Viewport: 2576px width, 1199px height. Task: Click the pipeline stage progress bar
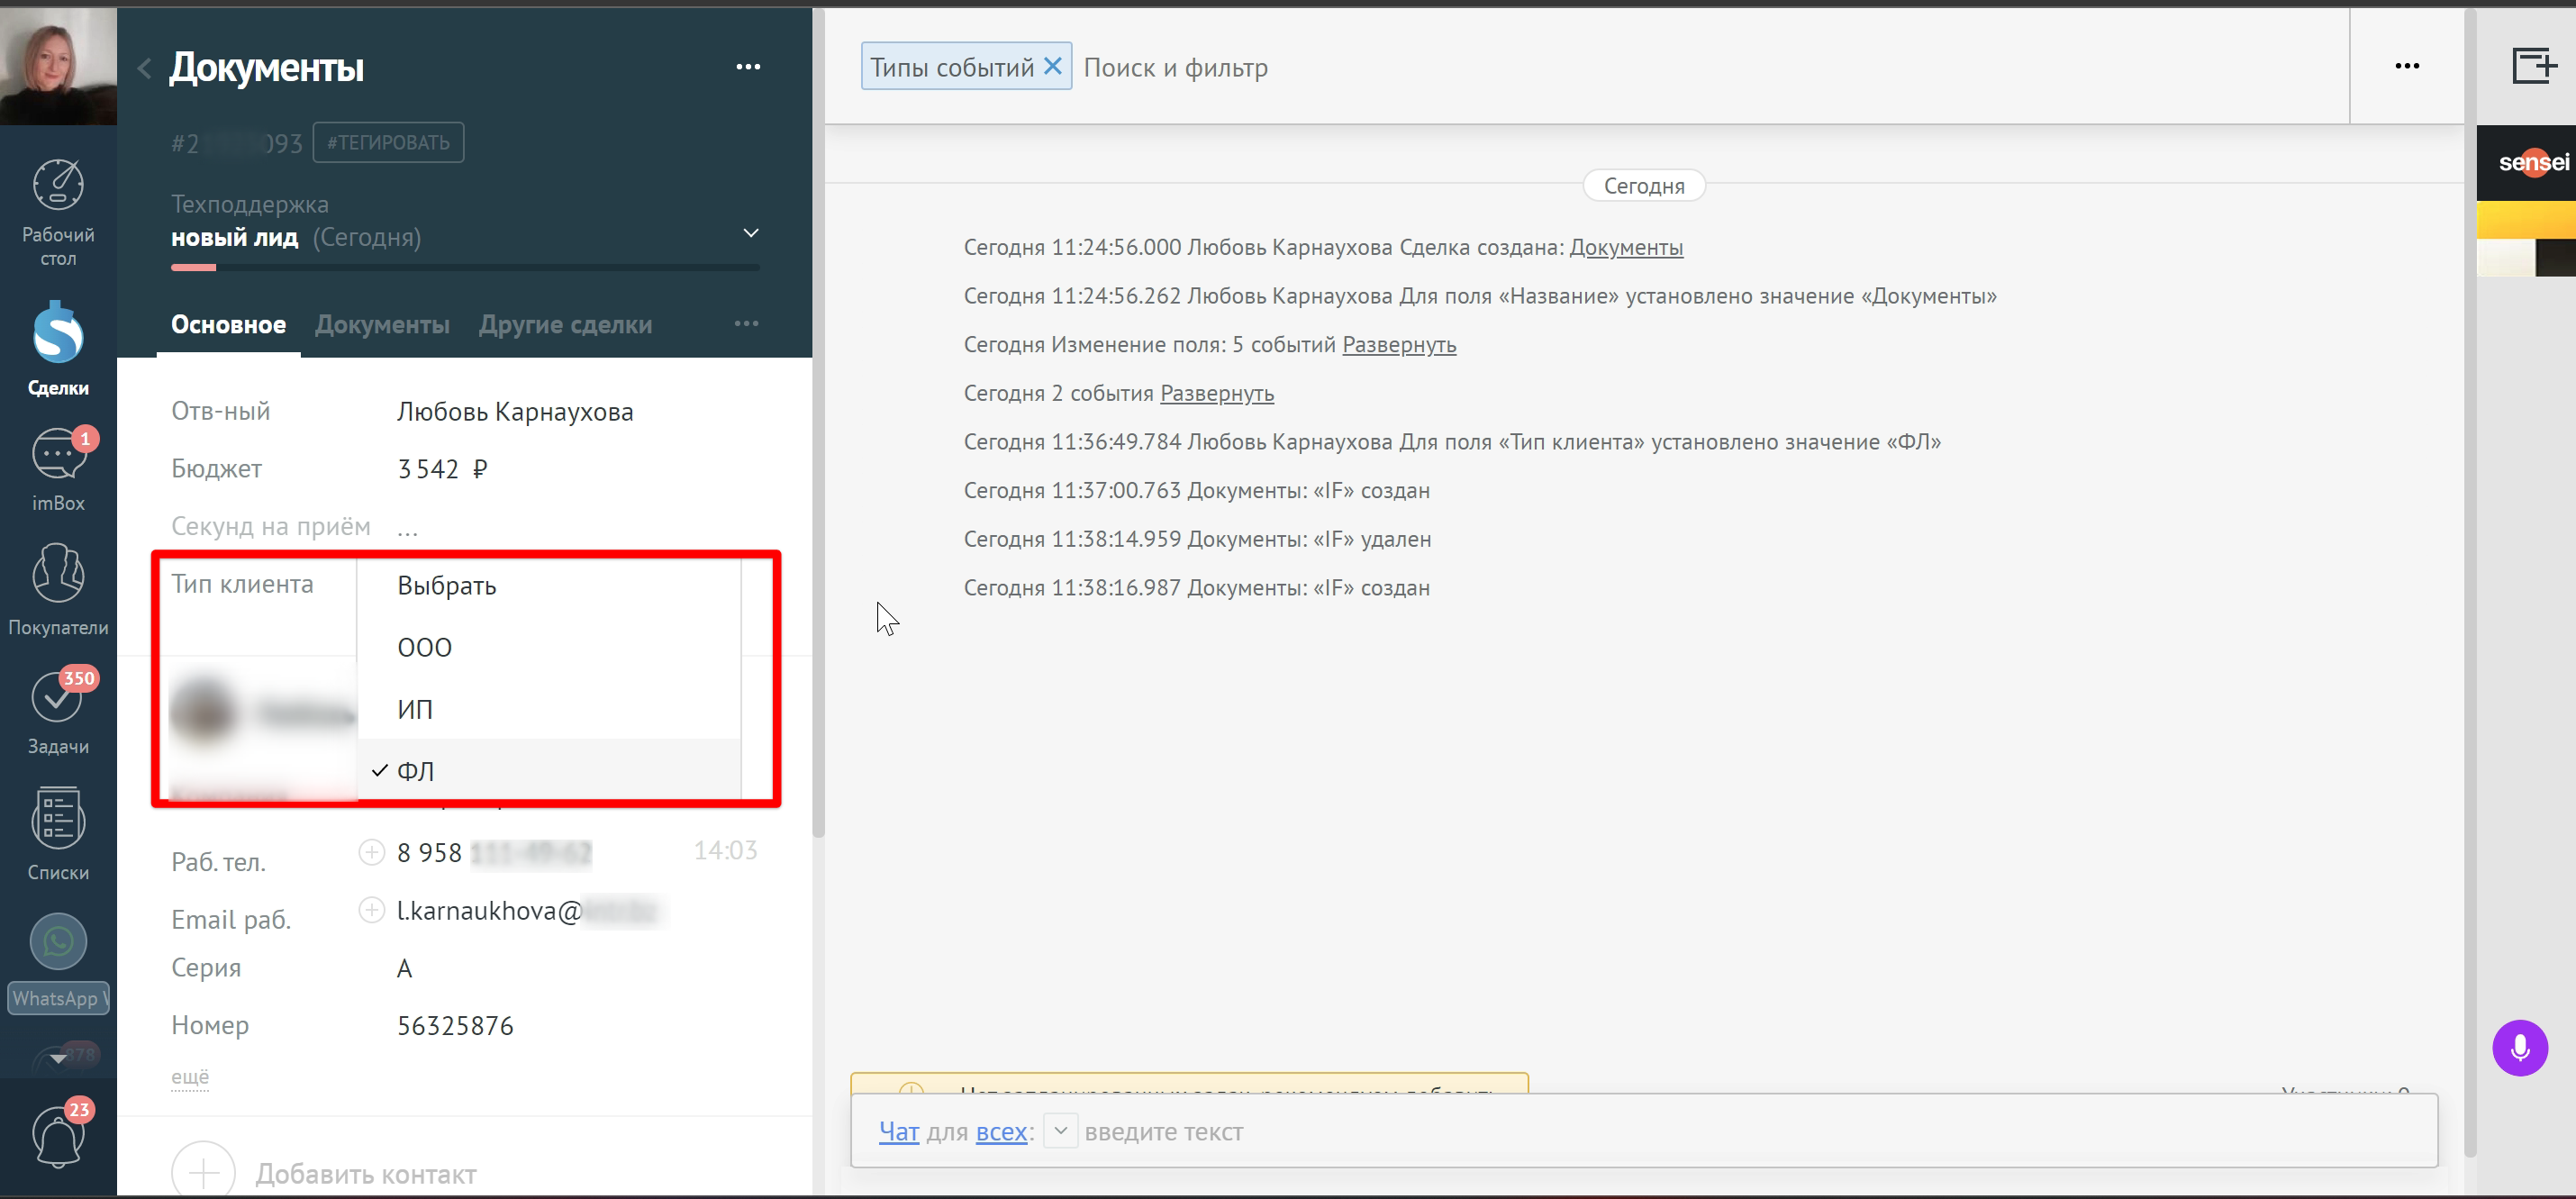point(465,267)
